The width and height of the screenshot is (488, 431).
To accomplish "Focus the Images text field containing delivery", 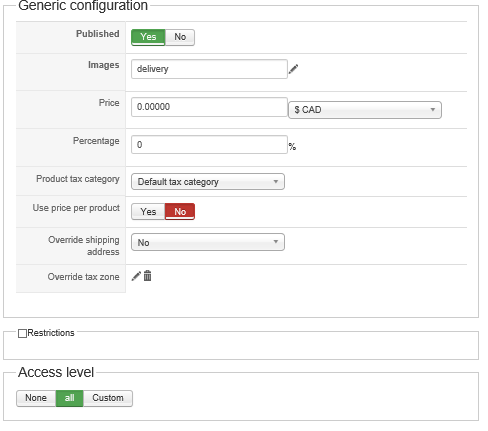I will pyautogui.click(x=209, y=69).
